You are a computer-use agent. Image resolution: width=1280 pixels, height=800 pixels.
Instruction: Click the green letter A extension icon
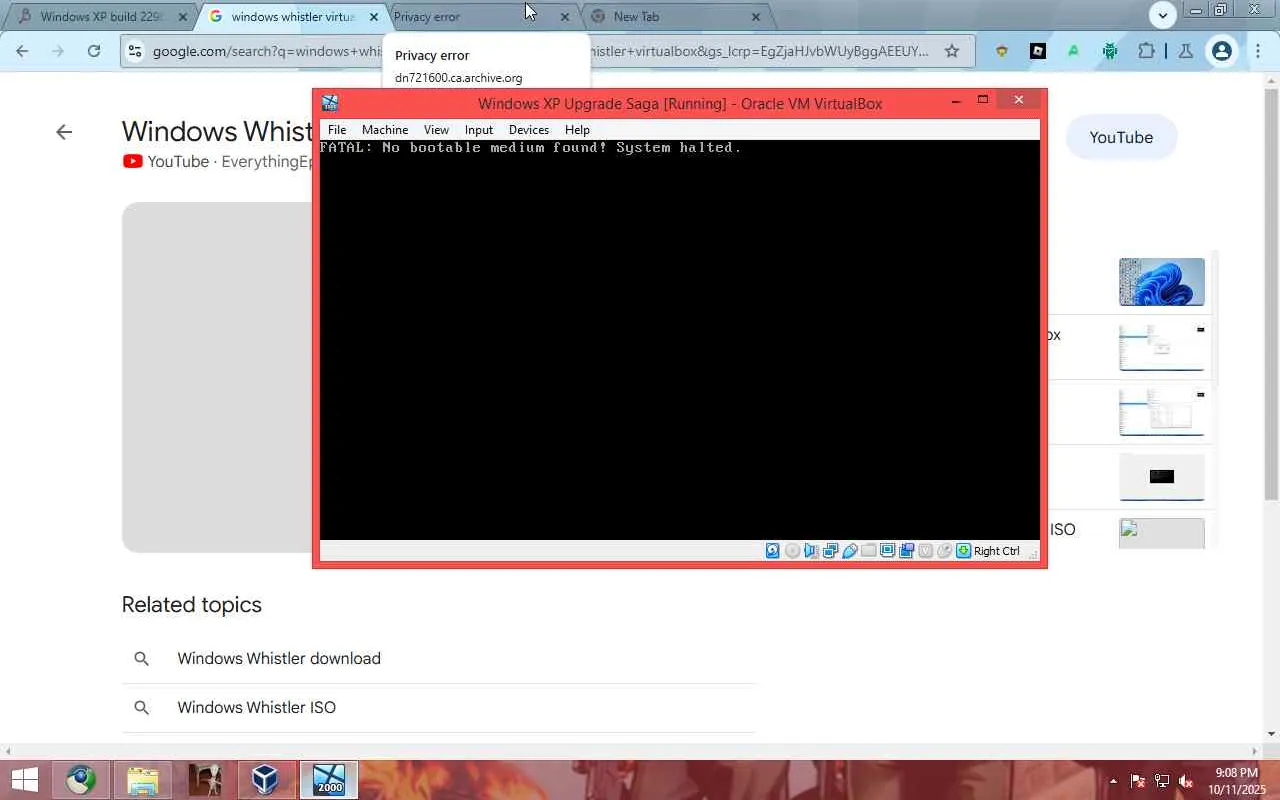[x=1074, y=51]
